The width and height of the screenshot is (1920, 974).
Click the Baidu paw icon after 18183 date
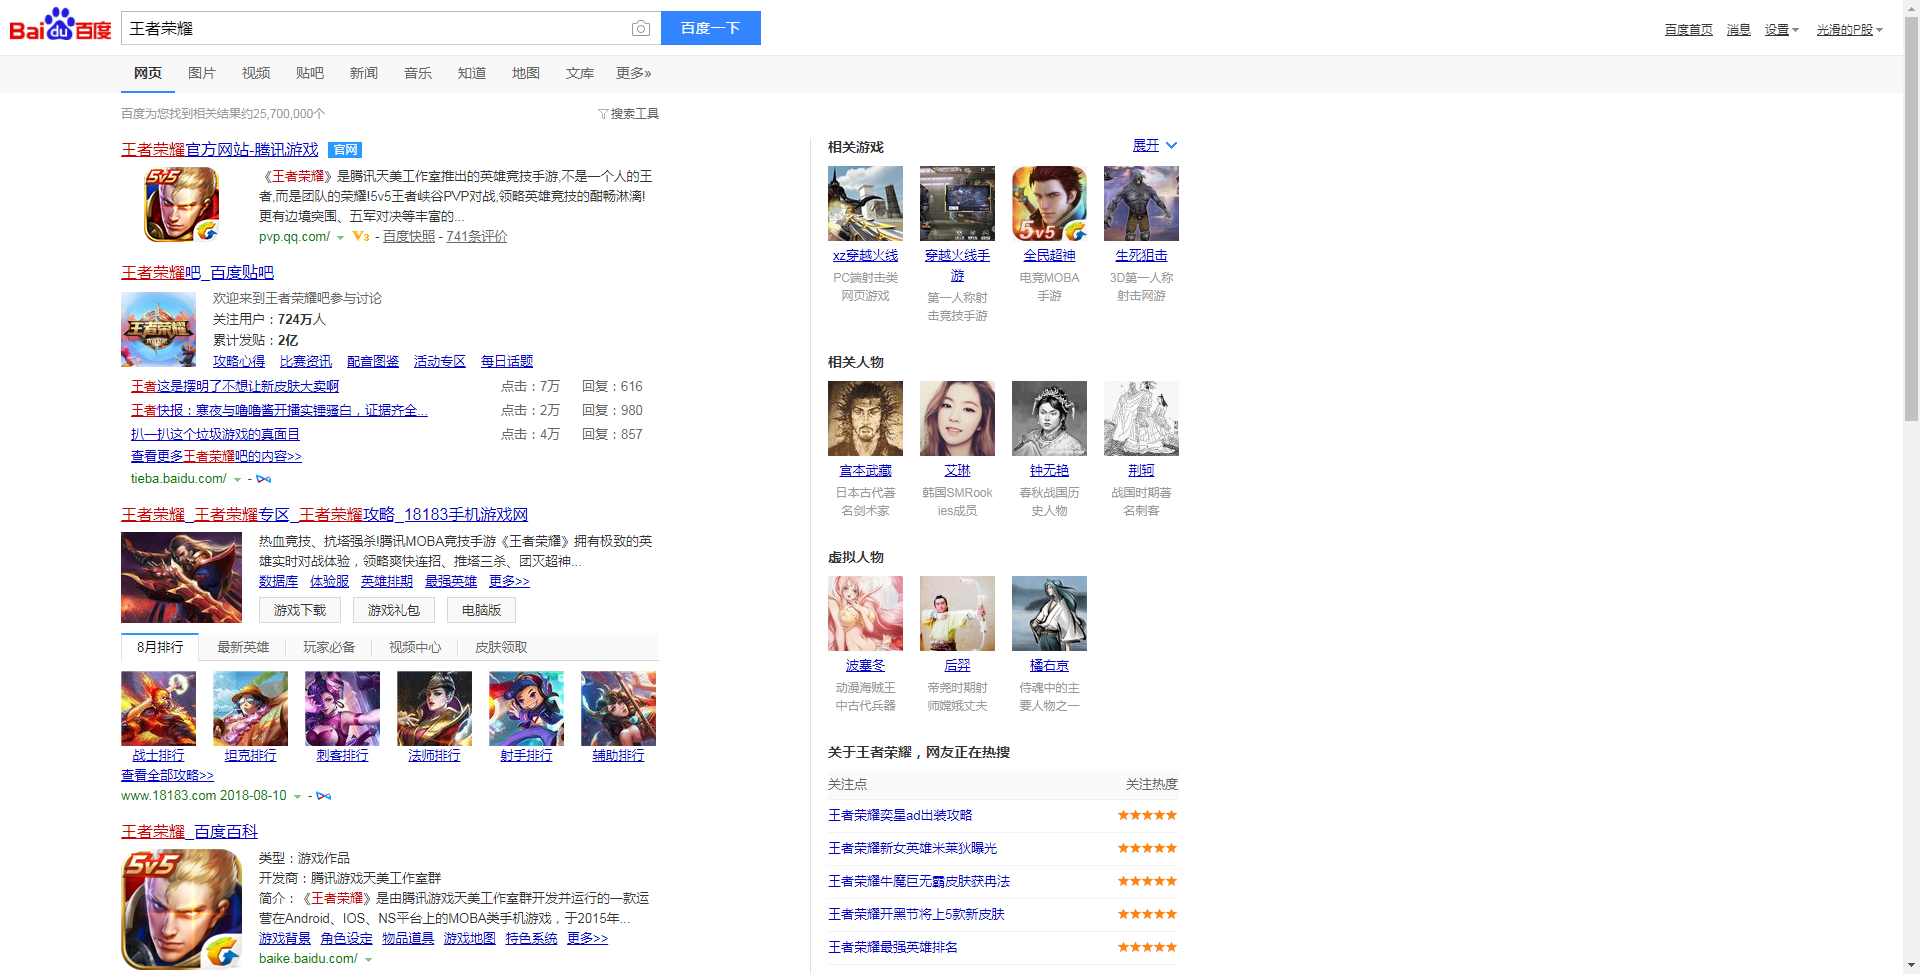tap(323, 796)
